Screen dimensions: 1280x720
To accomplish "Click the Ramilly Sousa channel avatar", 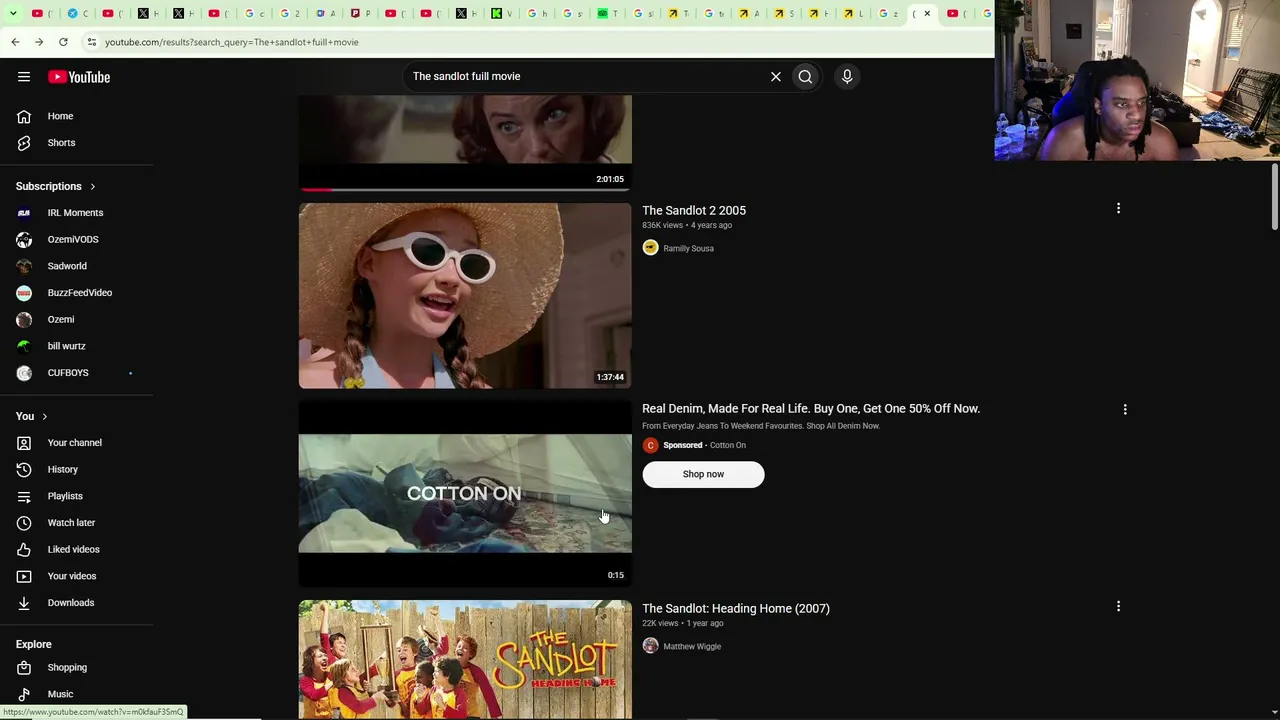I will pyautogui.click(x=650, y=248).
